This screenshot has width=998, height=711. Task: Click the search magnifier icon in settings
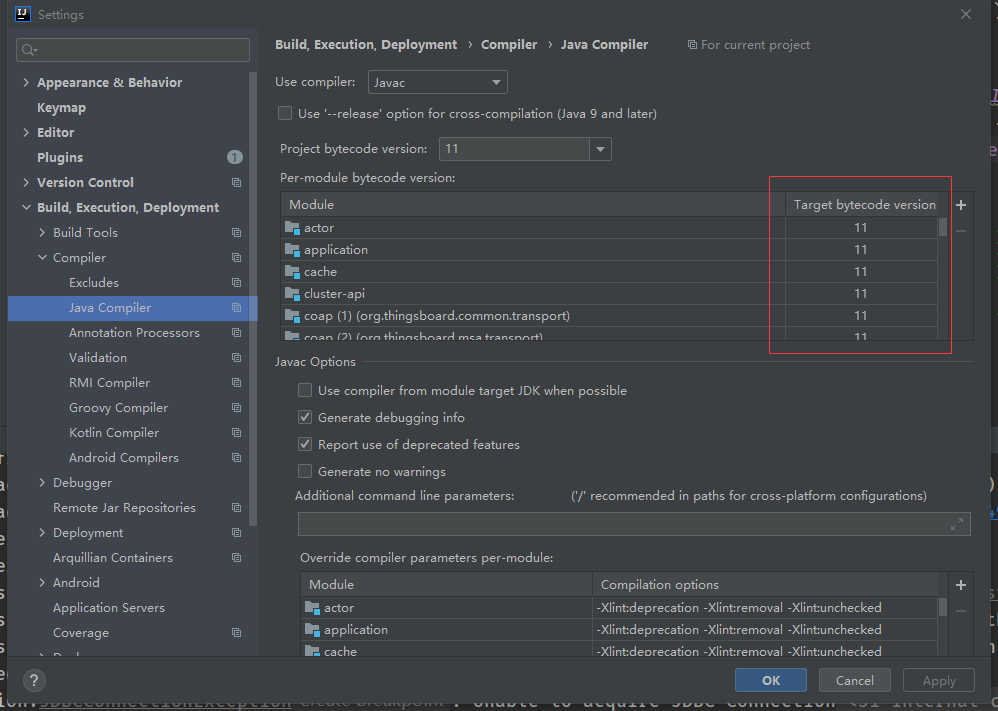29,50
